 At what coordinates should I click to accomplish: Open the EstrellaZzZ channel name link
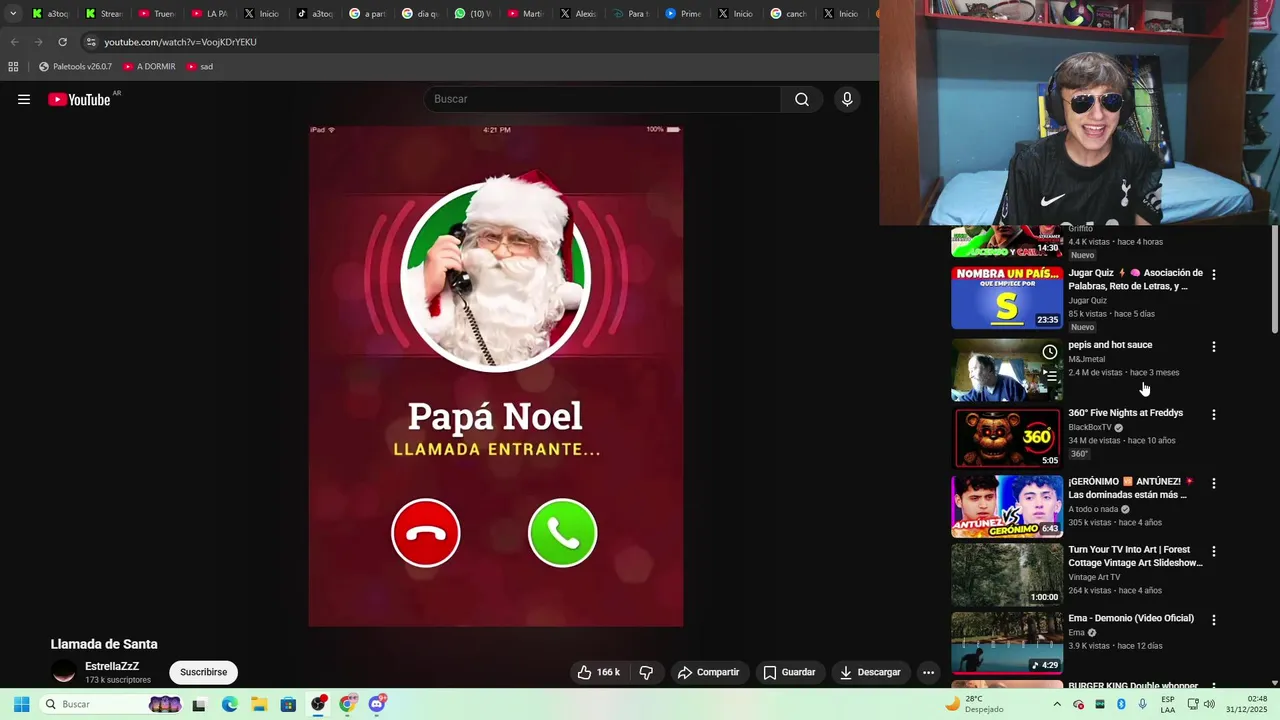coord(112,666)
